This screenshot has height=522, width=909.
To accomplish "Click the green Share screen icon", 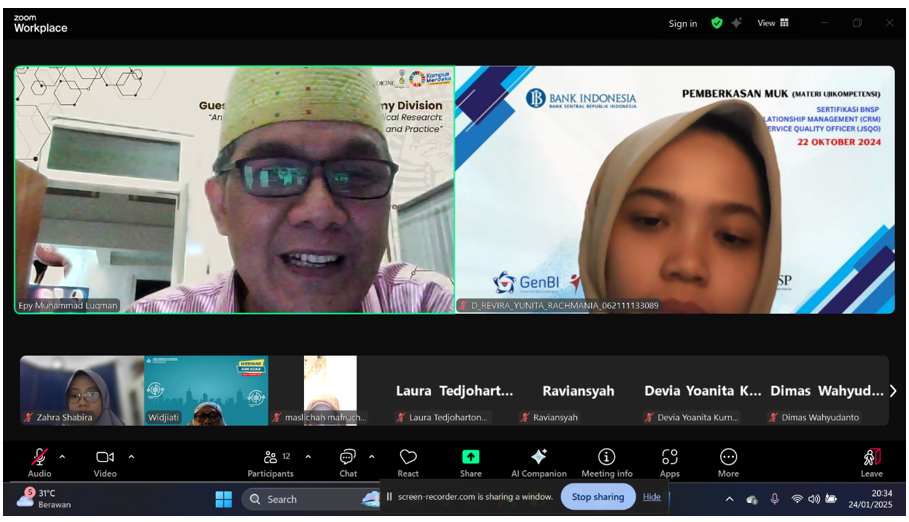I will [471, 457].
